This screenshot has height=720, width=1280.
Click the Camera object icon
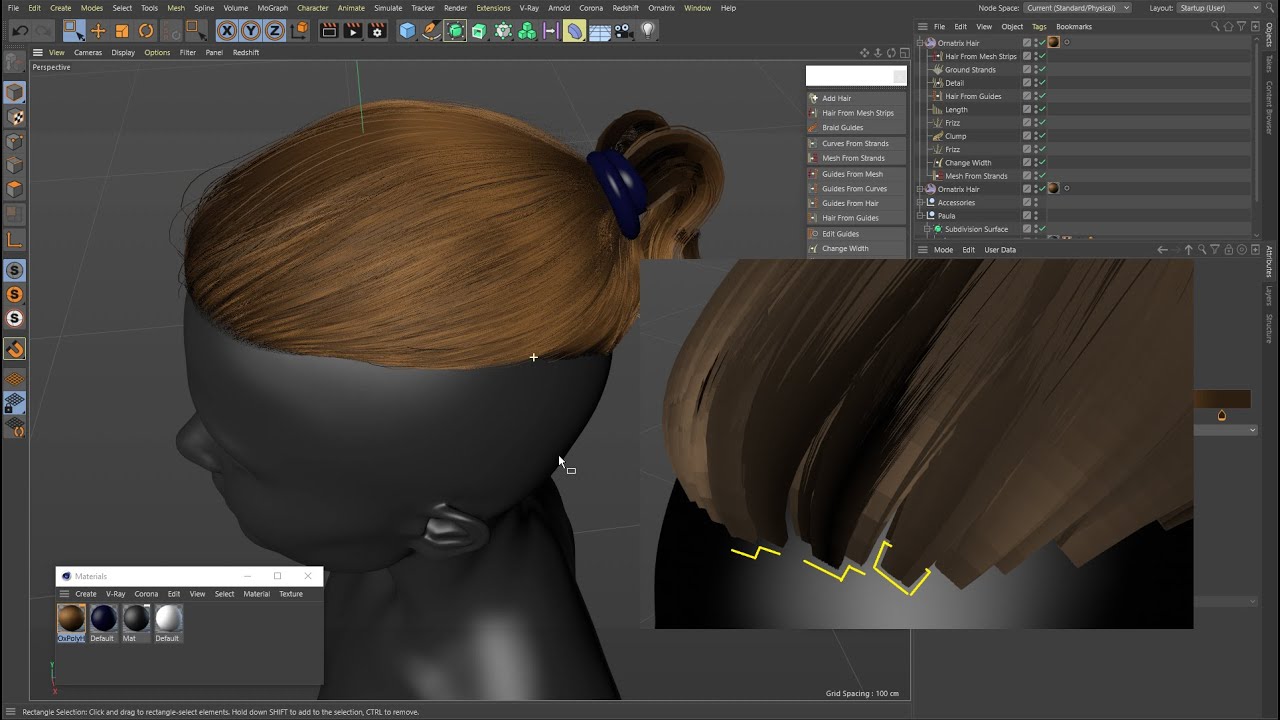pyautogui.click(x=624, y=31)
